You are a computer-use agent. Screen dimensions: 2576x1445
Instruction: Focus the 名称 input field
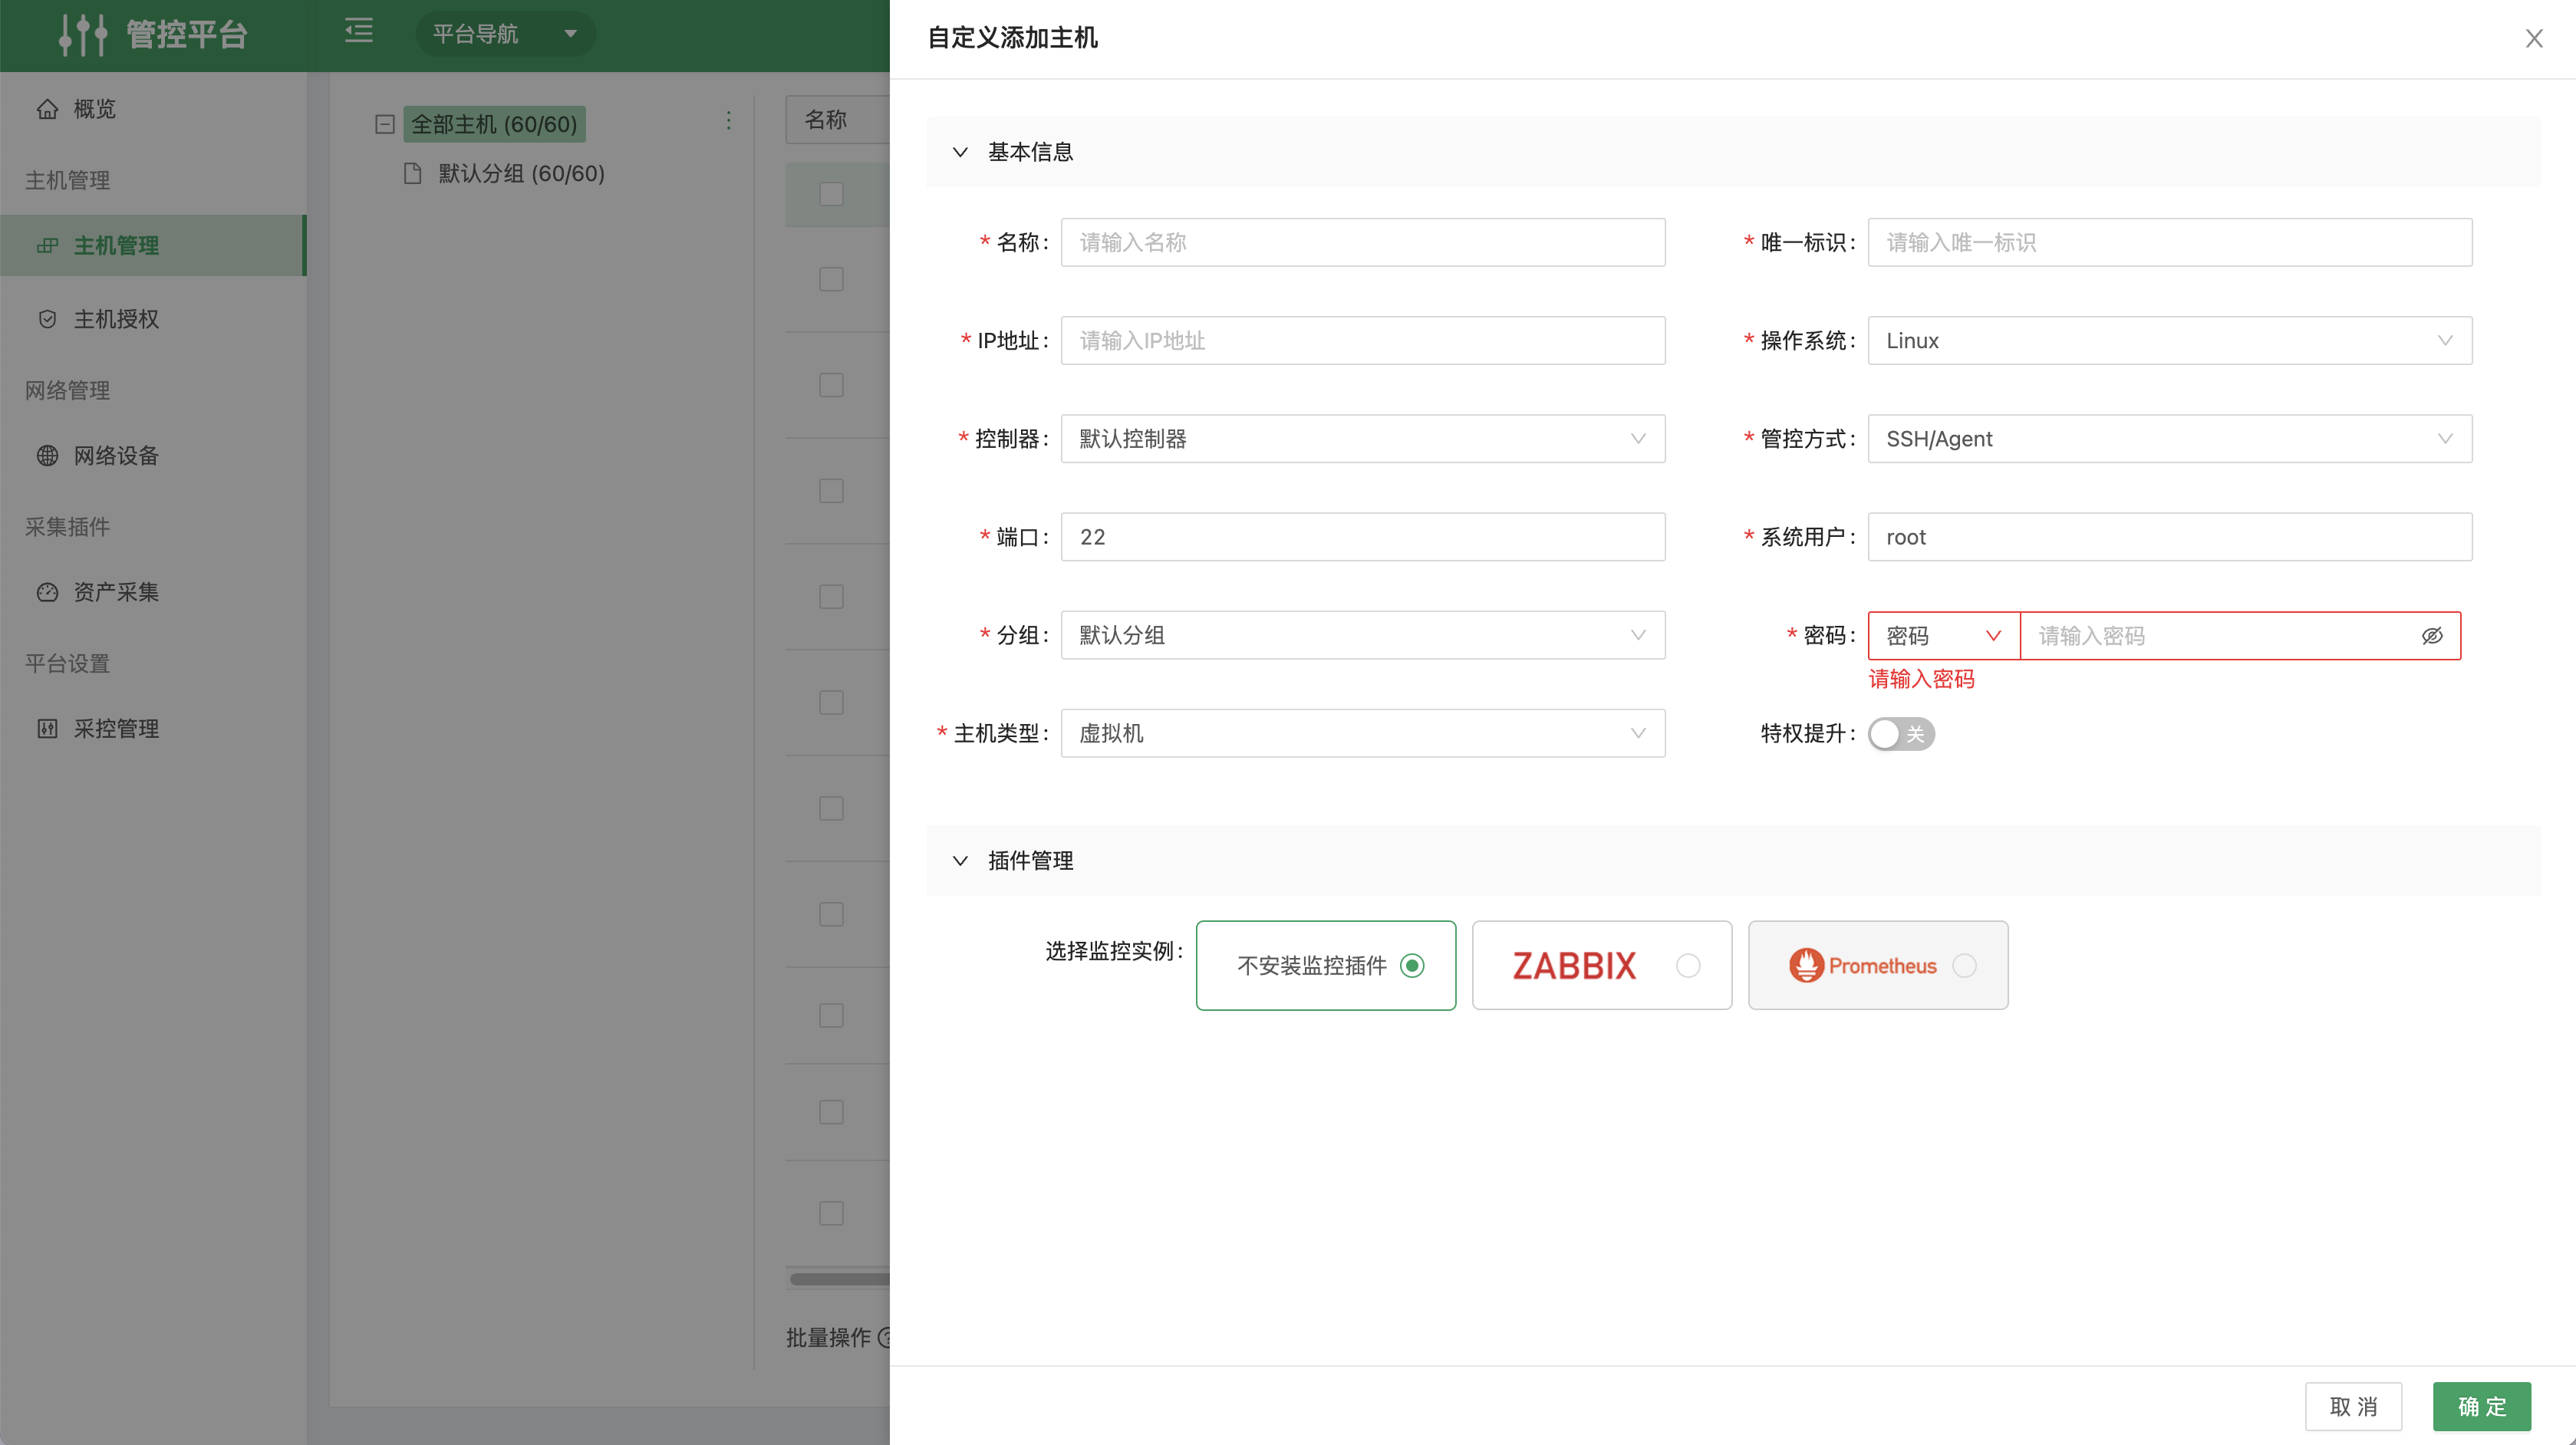pyautogui.click(x=1363, y=242)
